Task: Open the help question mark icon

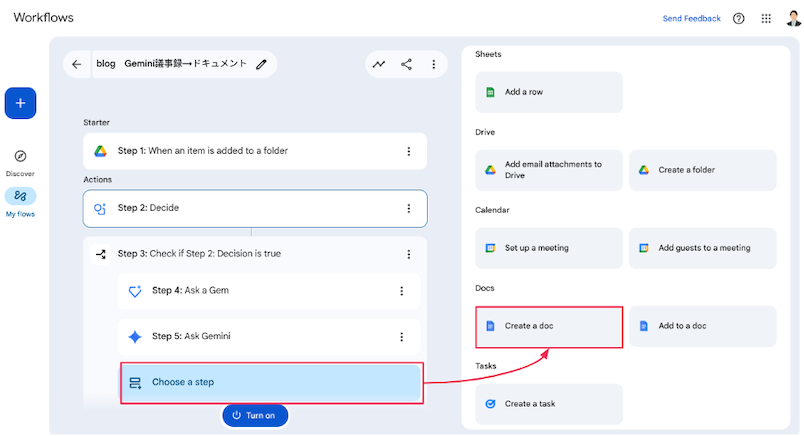Action: 738,18
